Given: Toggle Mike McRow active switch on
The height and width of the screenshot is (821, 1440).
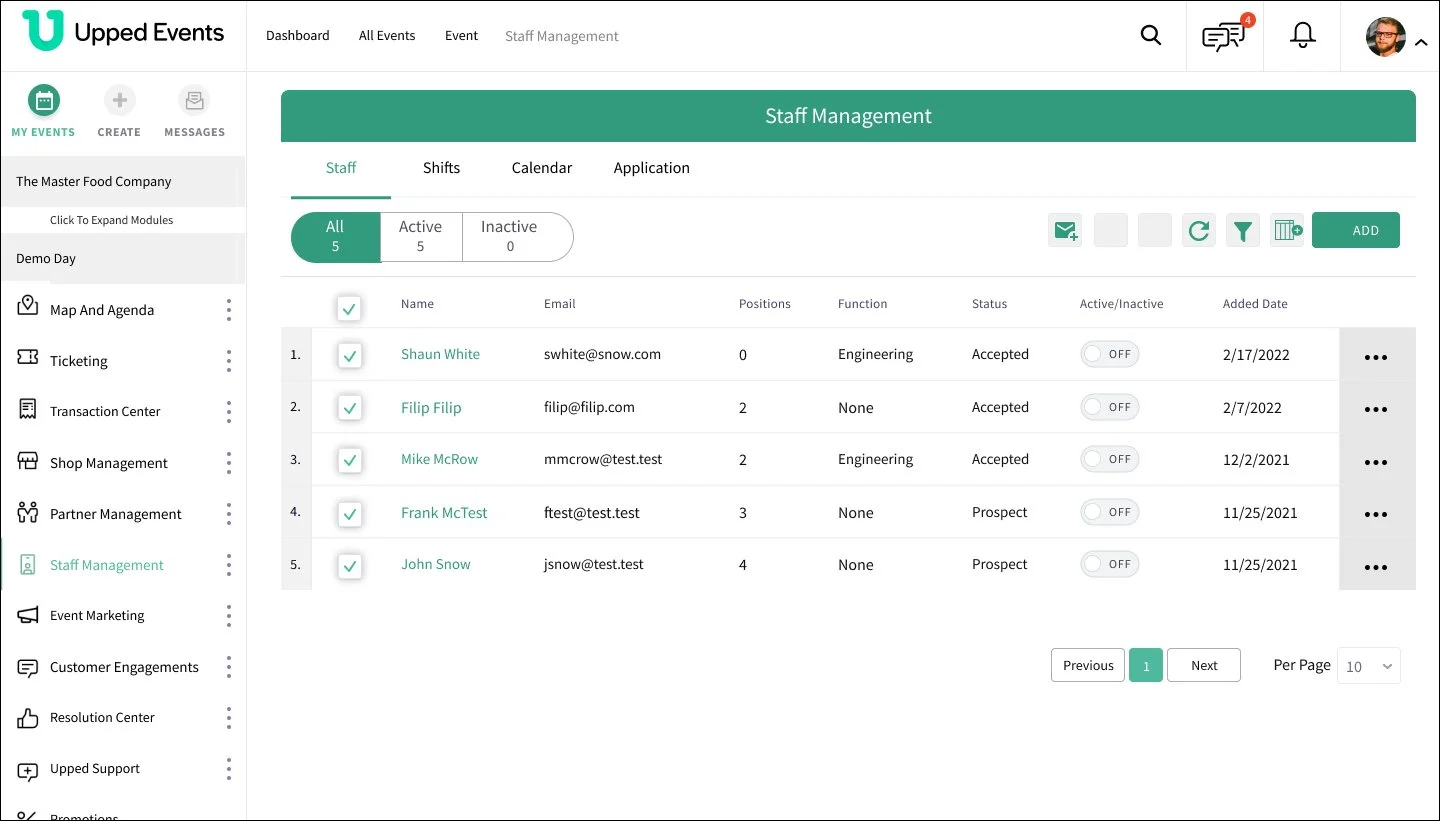Looking at the screenshot, I should (x=1110, y=459).
